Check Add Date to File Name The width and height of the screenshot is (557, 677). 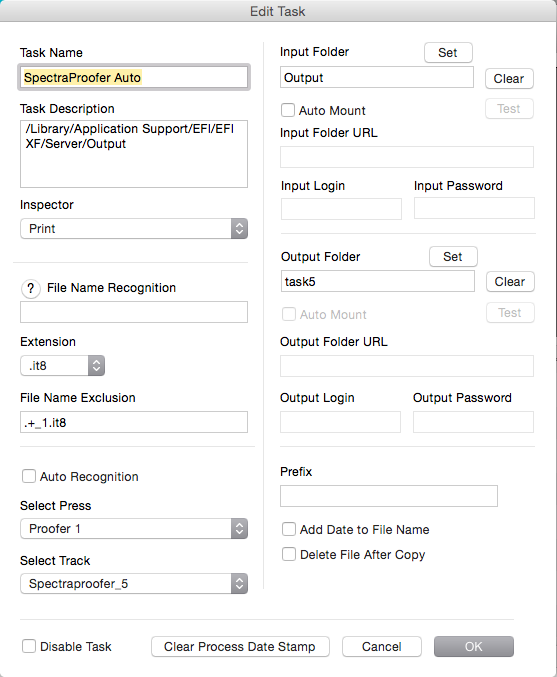click(289, 529)
